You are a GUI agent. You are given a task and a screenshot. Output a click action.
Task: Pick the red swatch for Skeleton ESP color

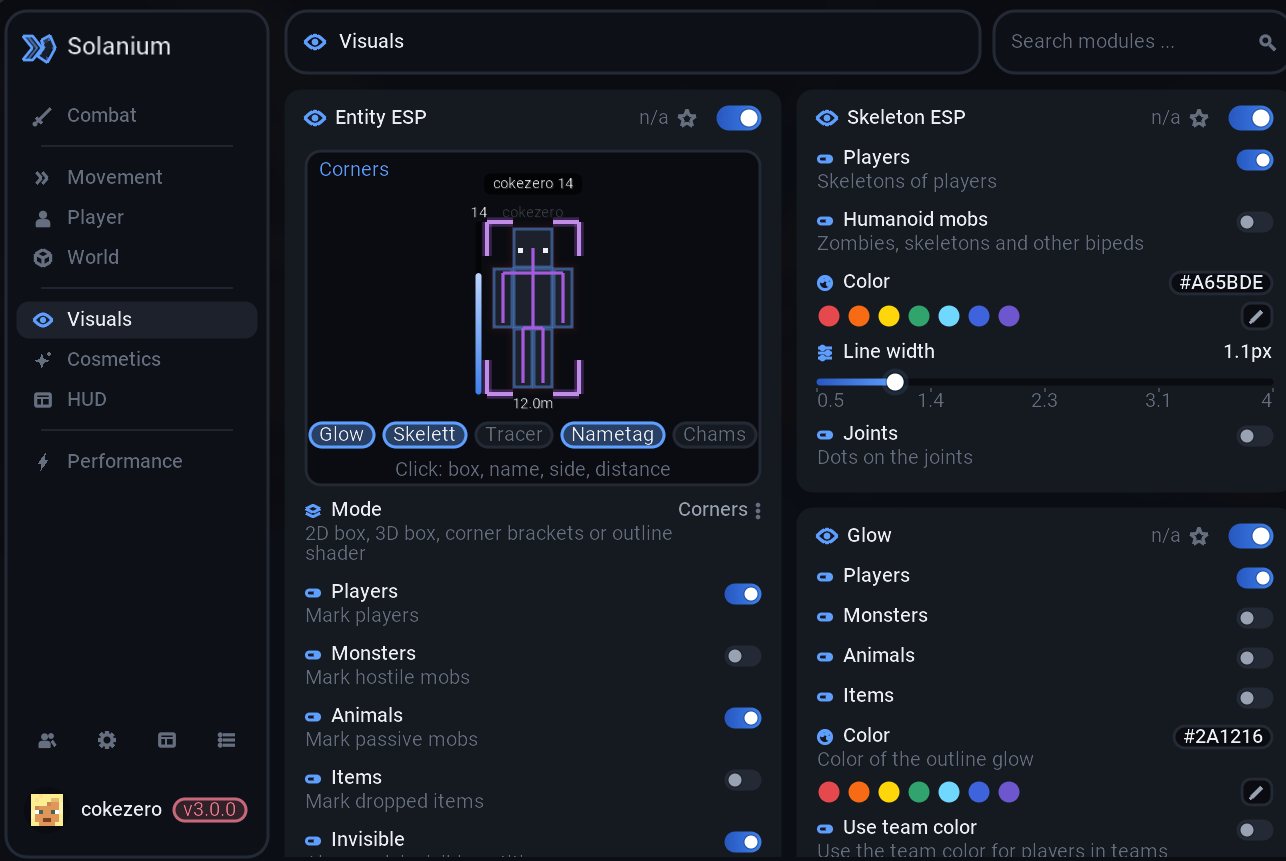(x=829, y=316)
